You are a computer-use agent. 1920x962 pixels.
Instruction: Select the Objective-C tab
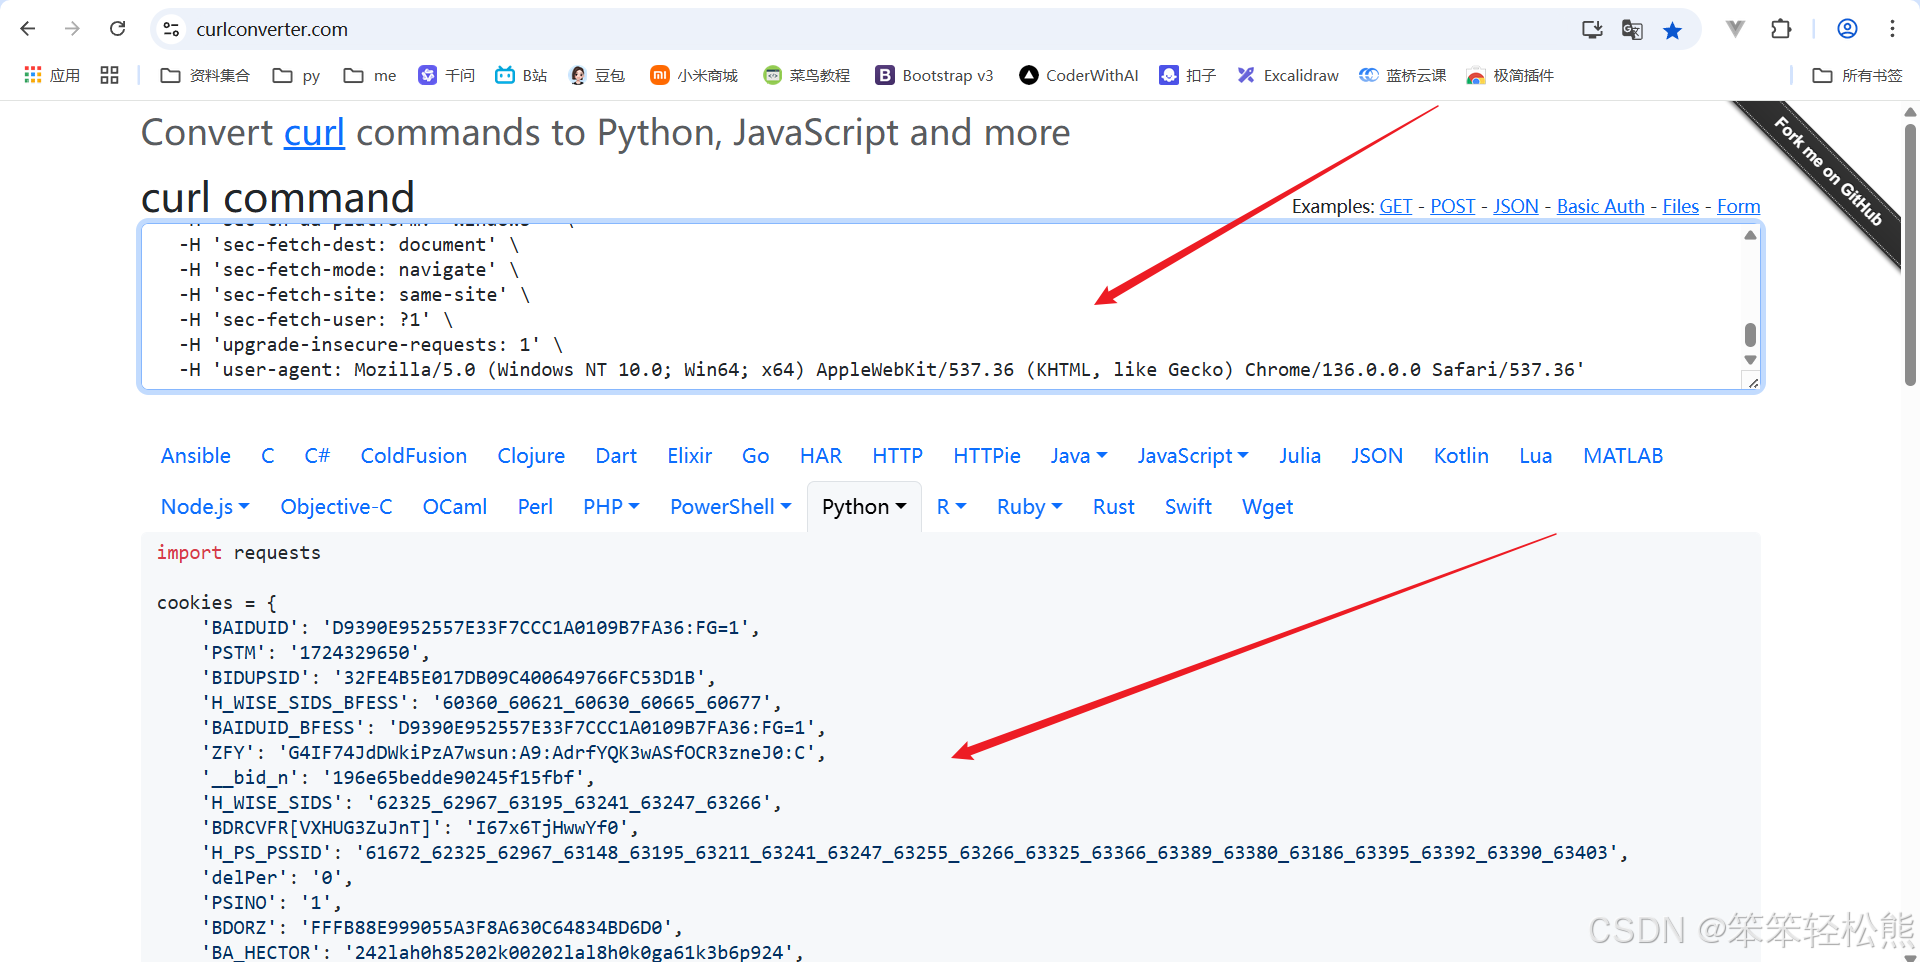[x=336, y=507]
